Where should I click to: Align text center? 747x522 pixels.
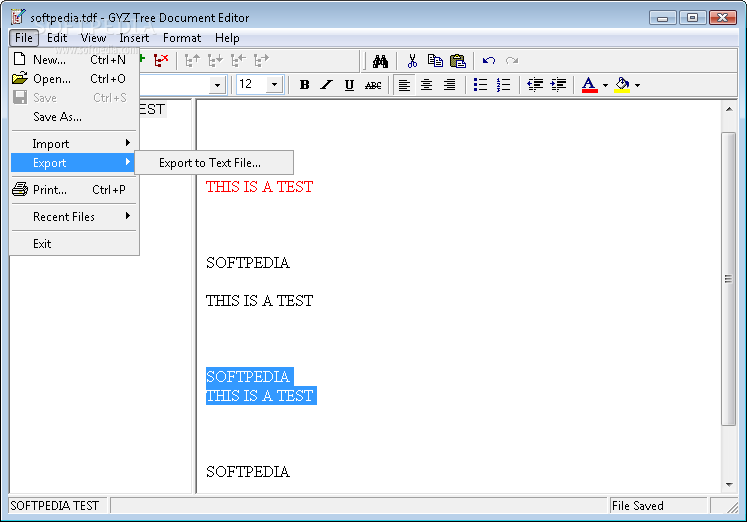click(x=426, y=85)
